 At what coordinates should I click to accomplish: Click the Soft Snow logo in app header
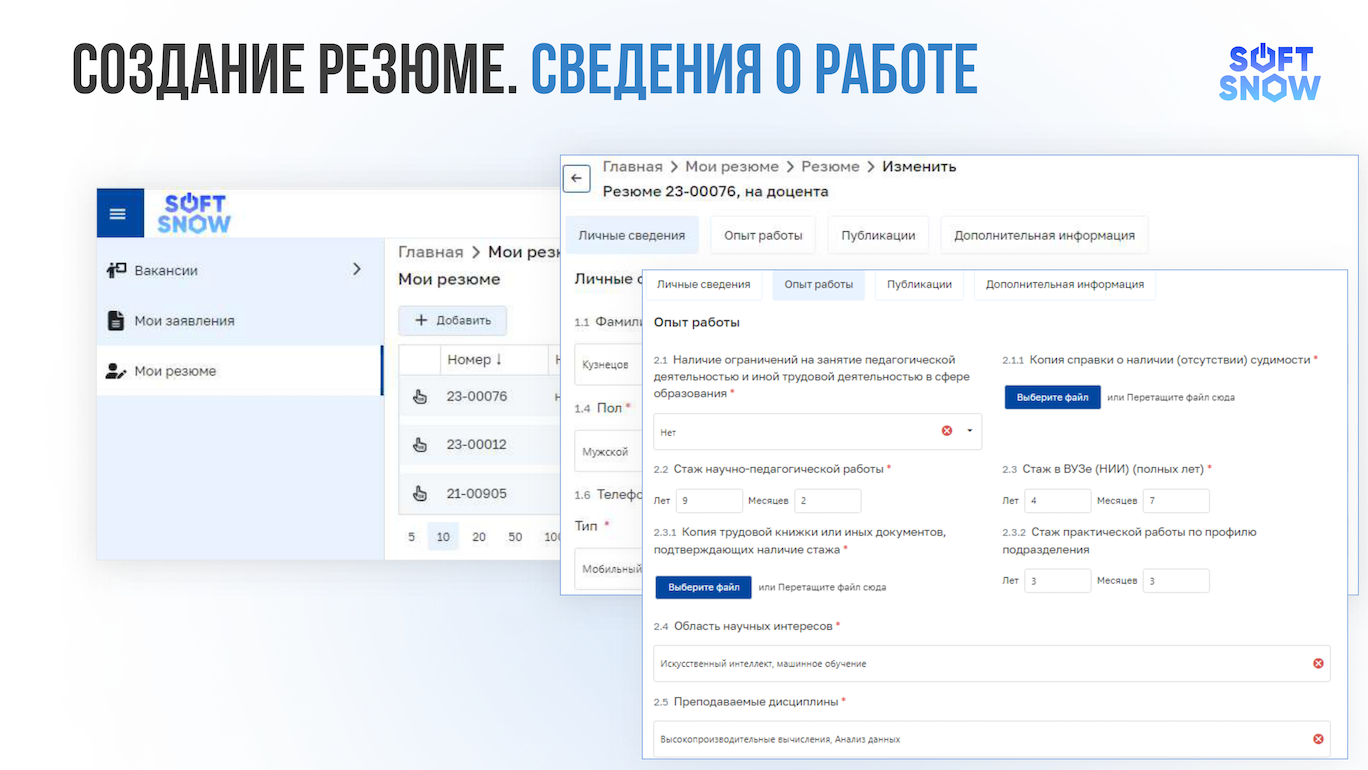tap(194, 214)
